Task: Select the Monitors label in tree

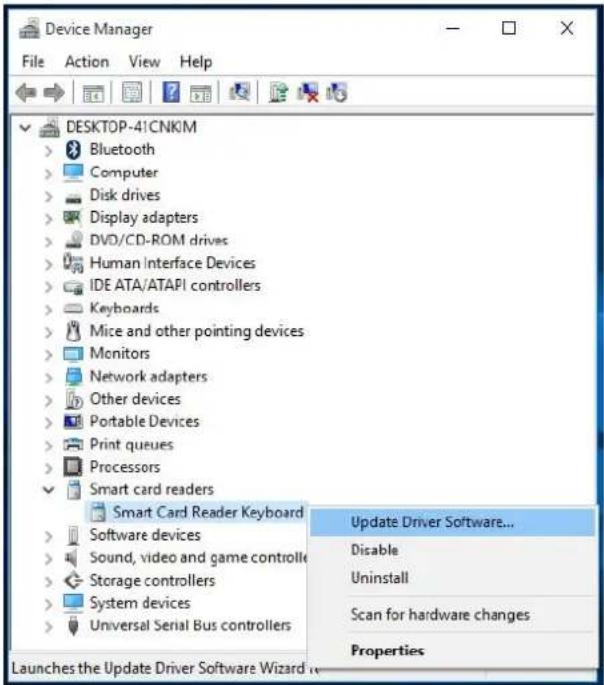Action: point(120,353)
